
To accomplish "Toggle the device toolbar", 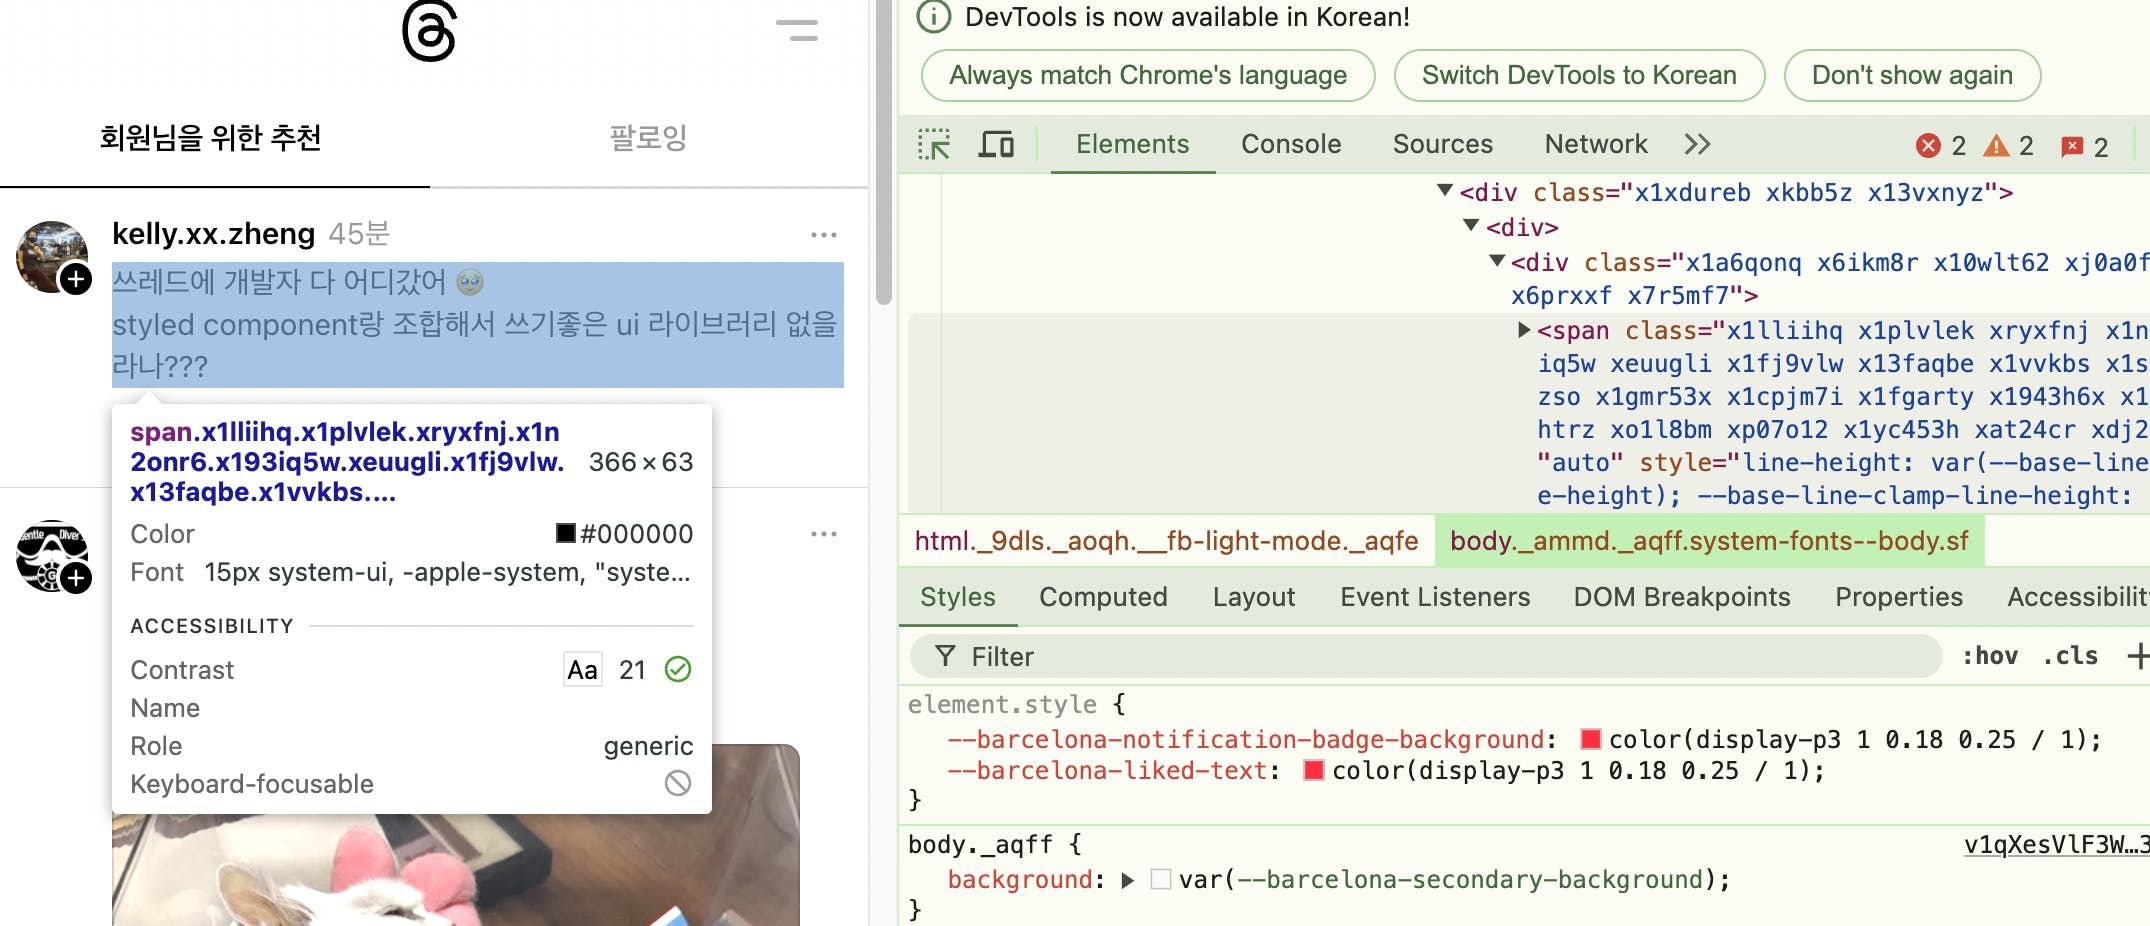I will 996,145.
